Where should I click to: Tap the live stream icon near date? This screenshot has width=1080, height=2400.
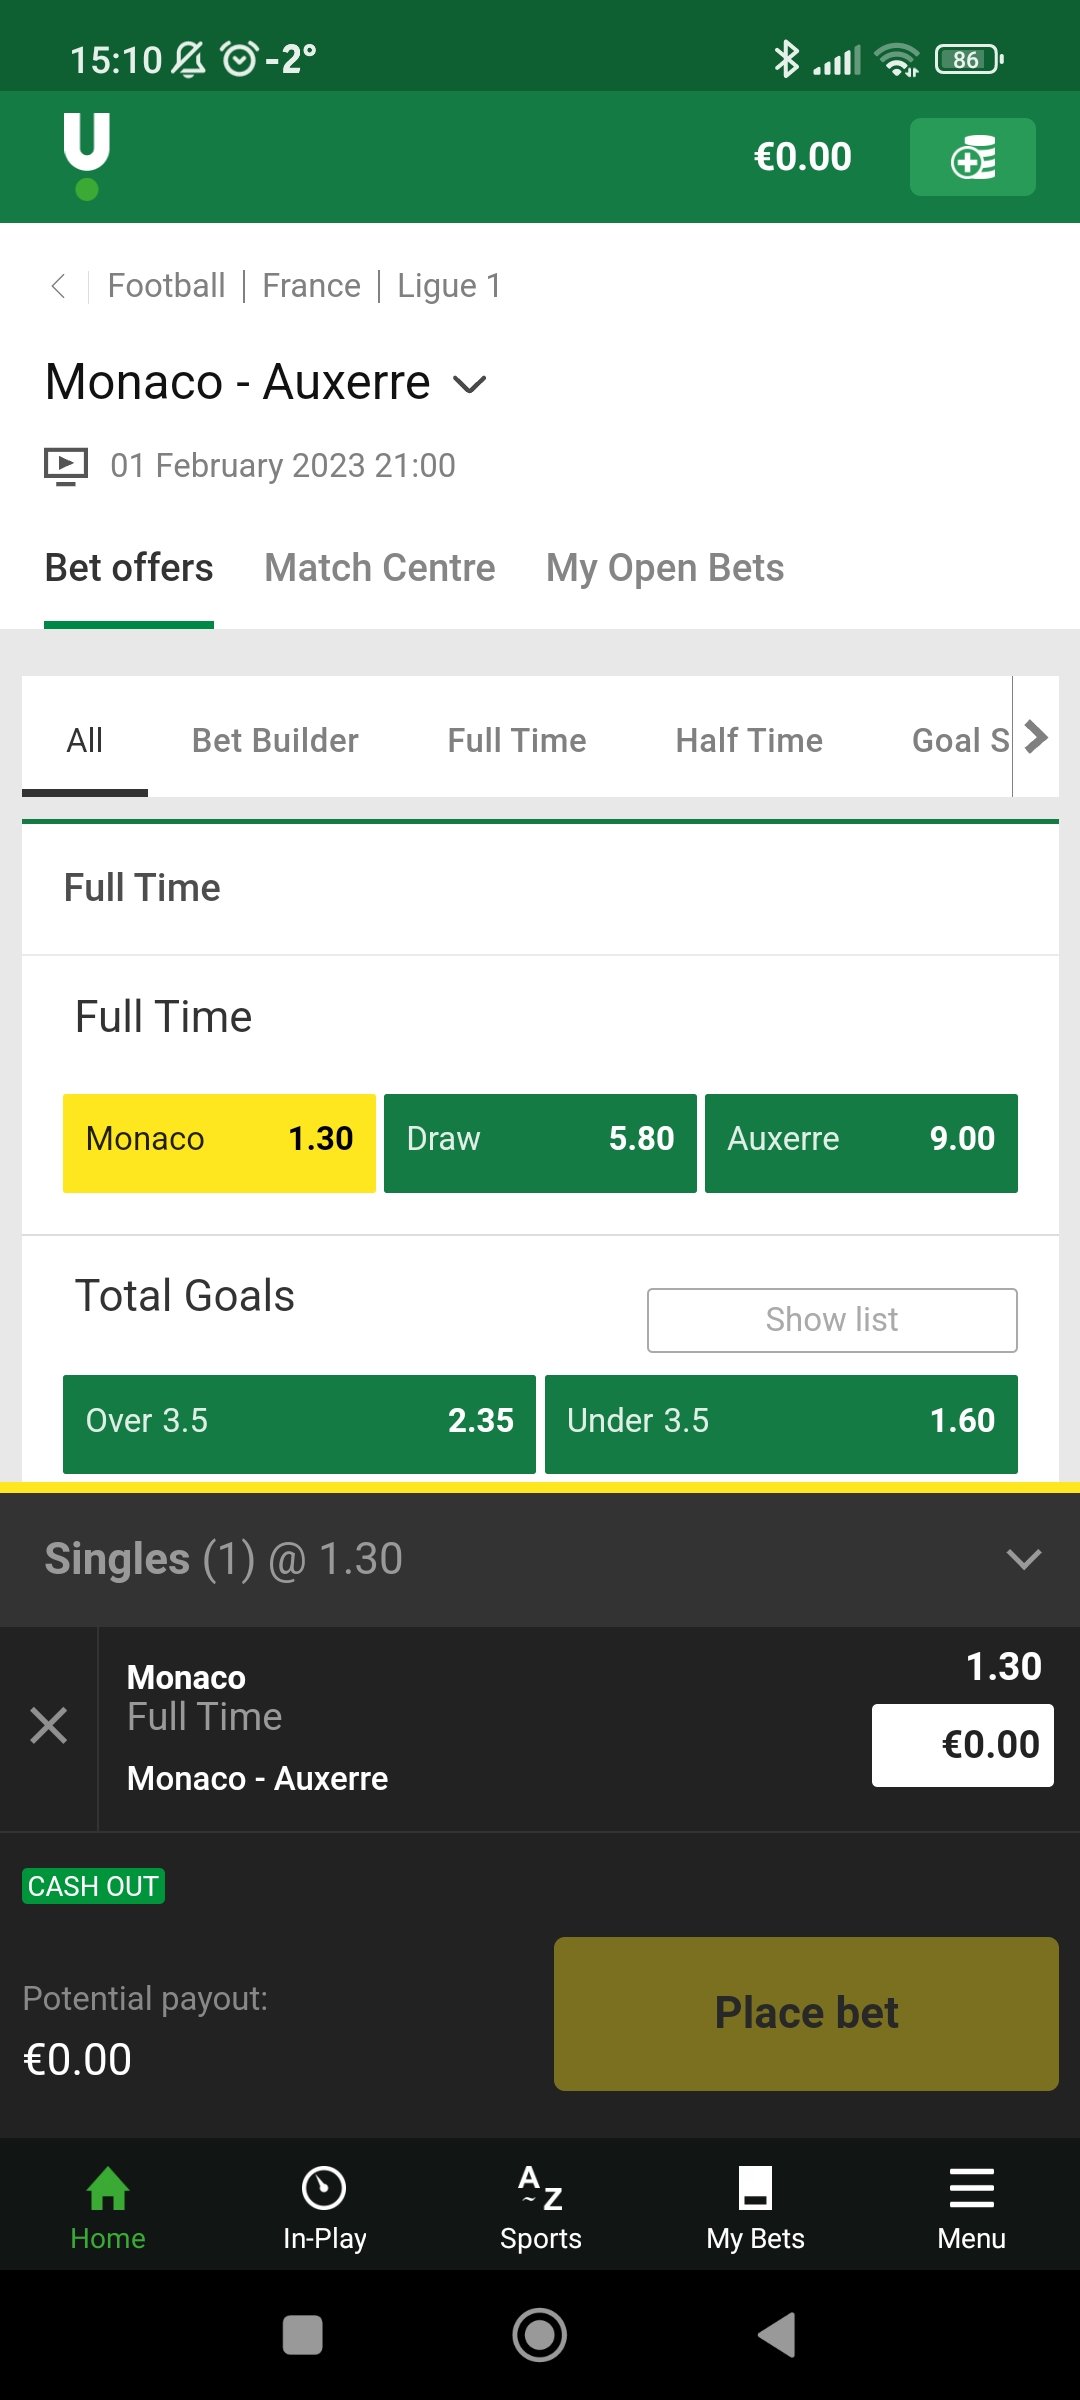(x=66, y=466)
